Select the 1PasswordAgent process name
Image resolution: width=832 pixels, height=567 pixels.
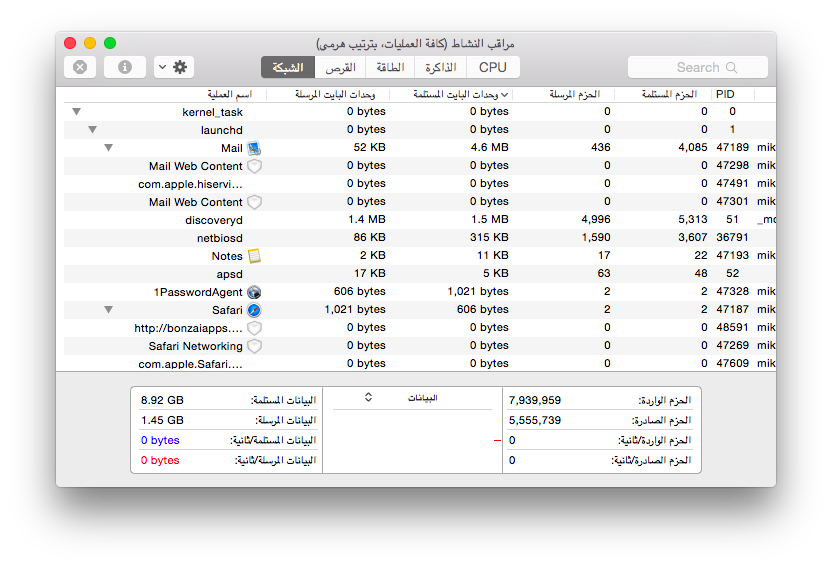pos(198,292)
